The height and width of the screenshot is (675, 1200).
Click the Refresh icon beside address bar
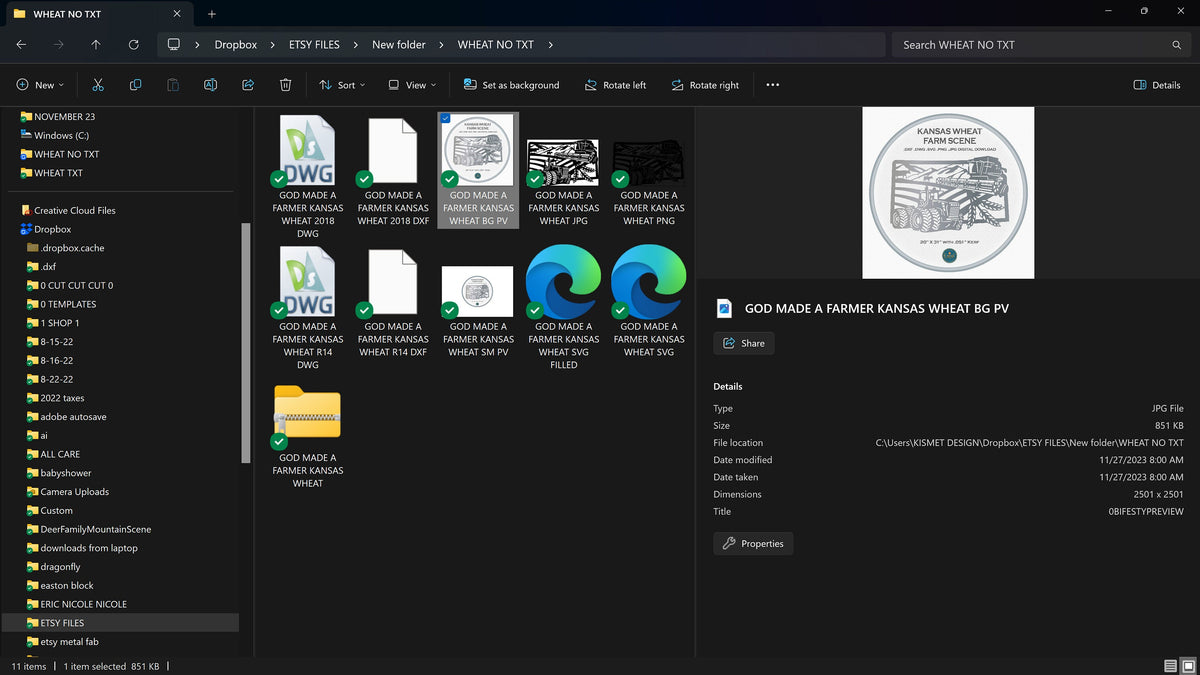click(x=134, y=45)
